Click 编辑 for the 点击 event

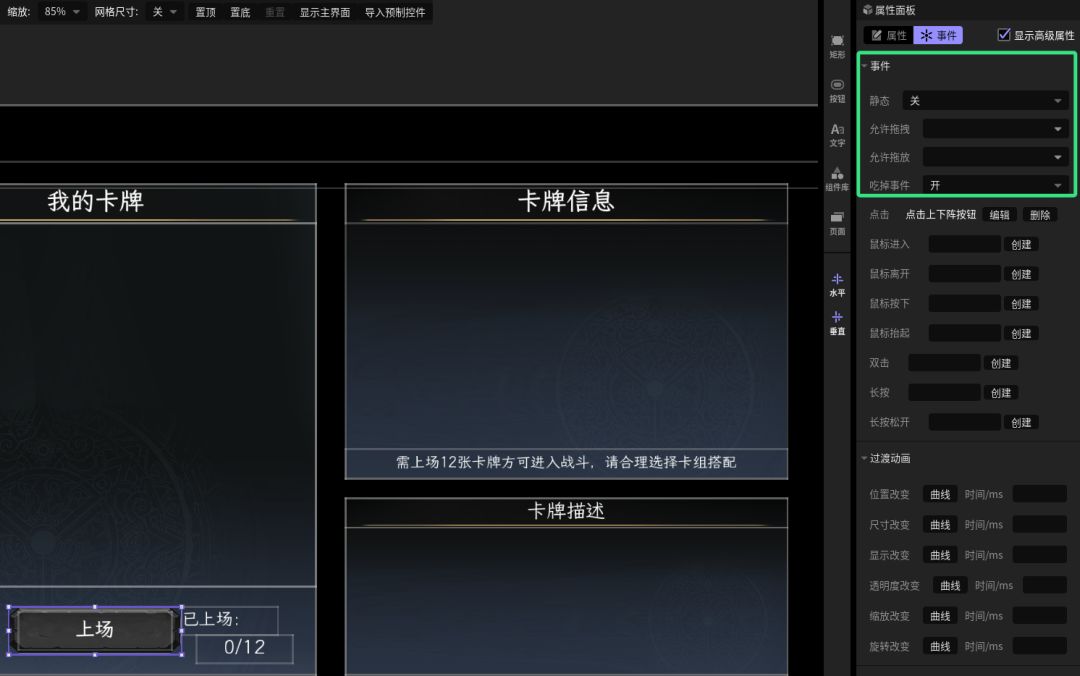pyautogui.click(x=999, y=215)
